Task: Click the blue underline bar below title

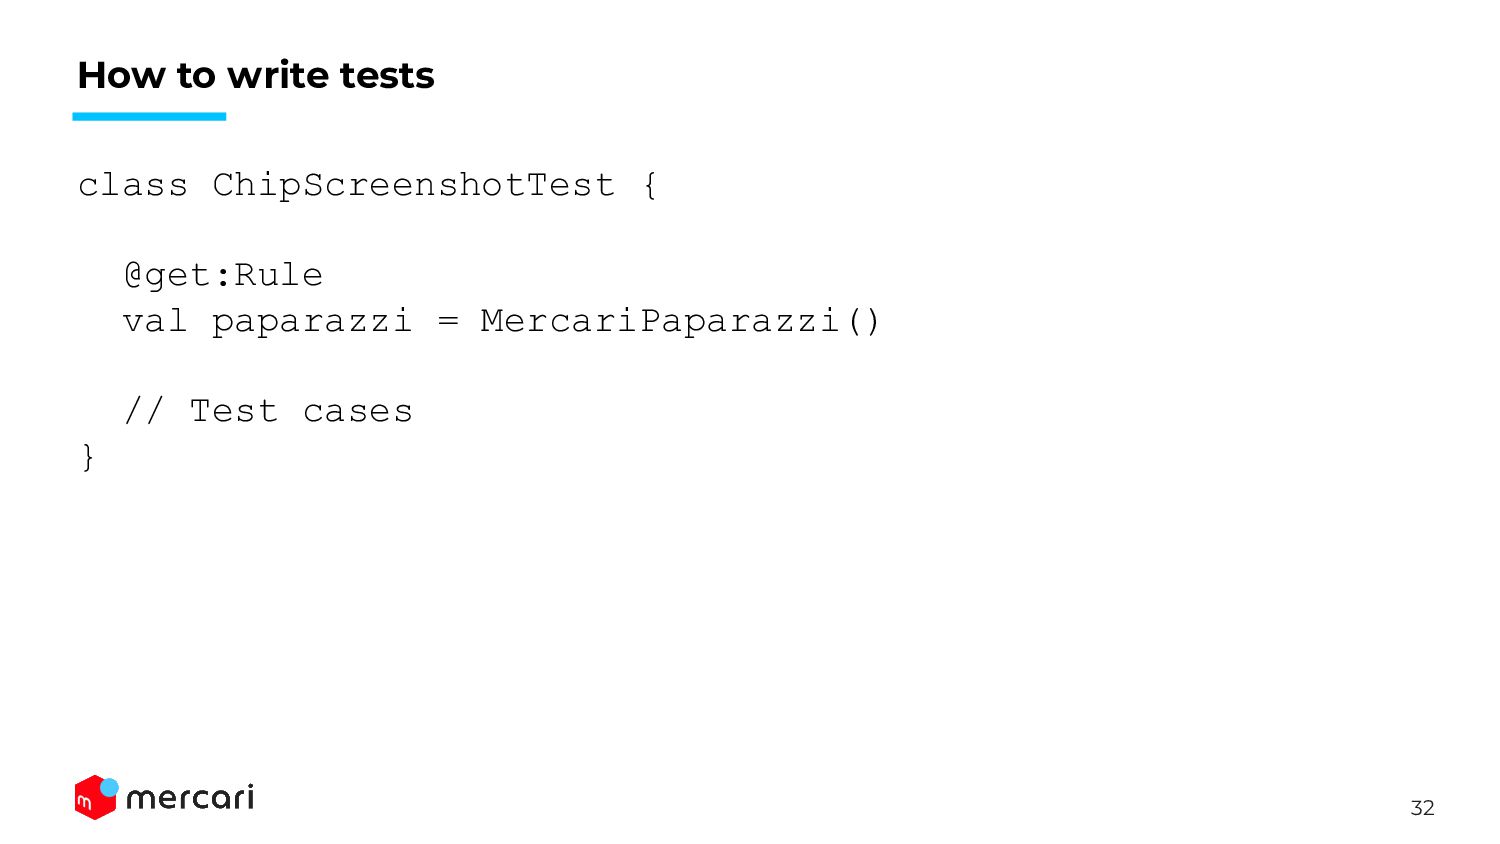Action: coord(149,116)
